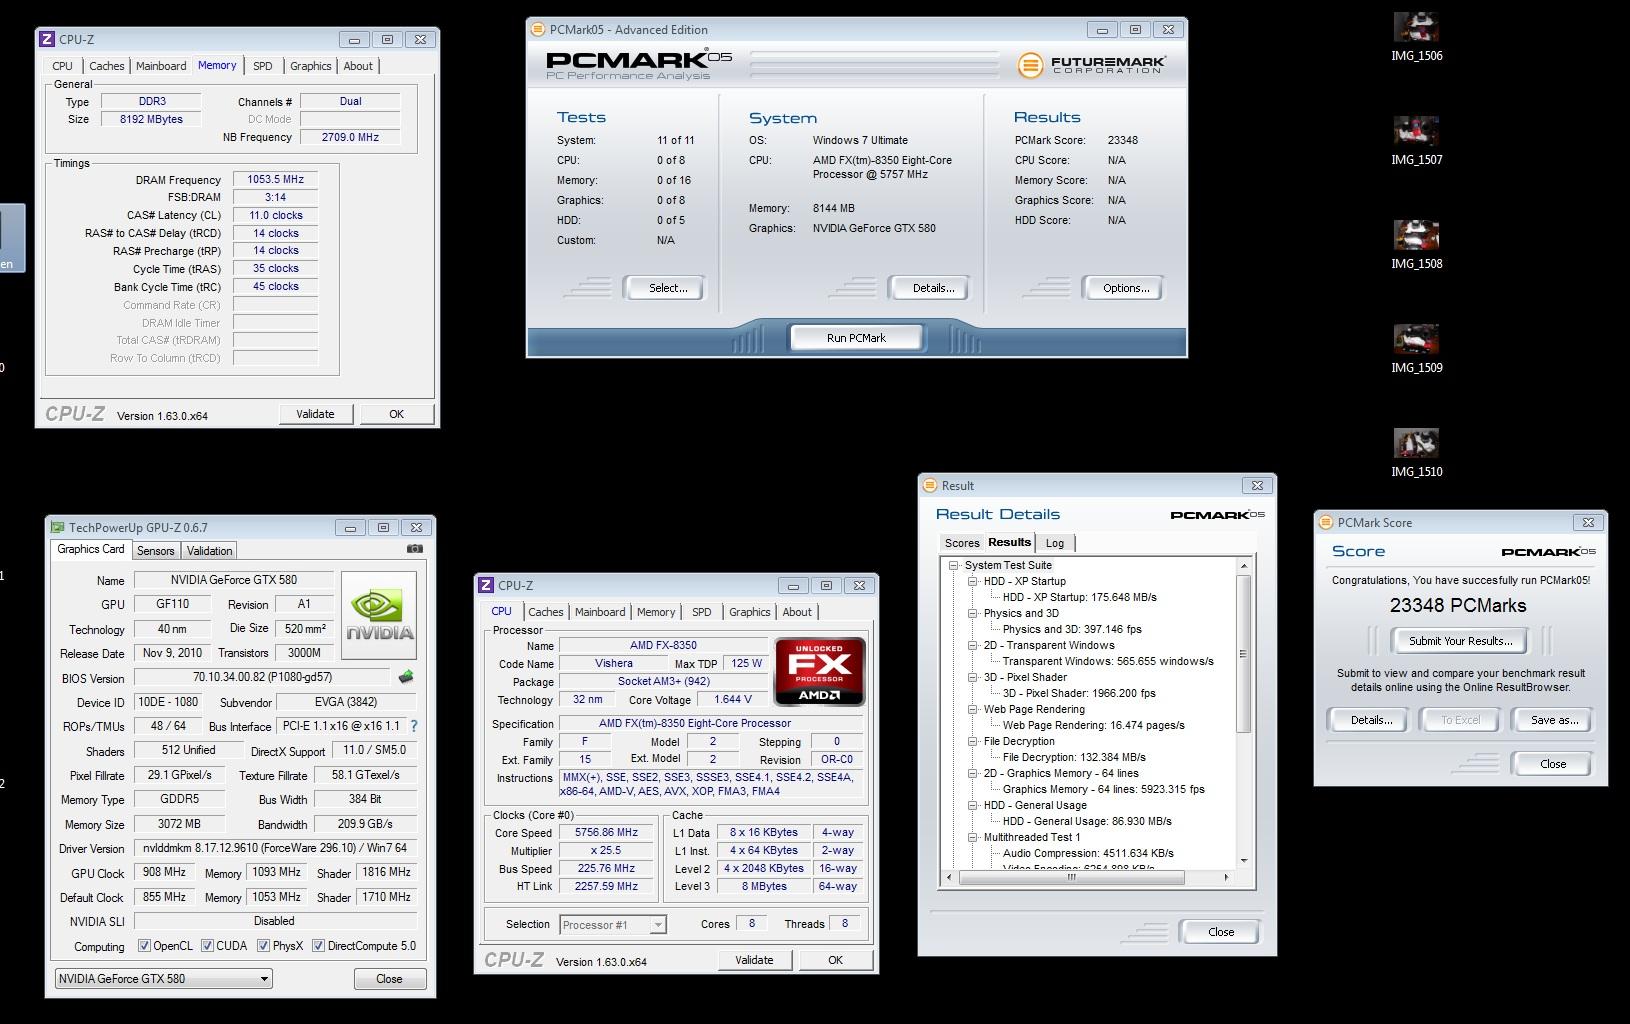Open Caches tab in CPU-Z Memory window

[x=106, y=66]
